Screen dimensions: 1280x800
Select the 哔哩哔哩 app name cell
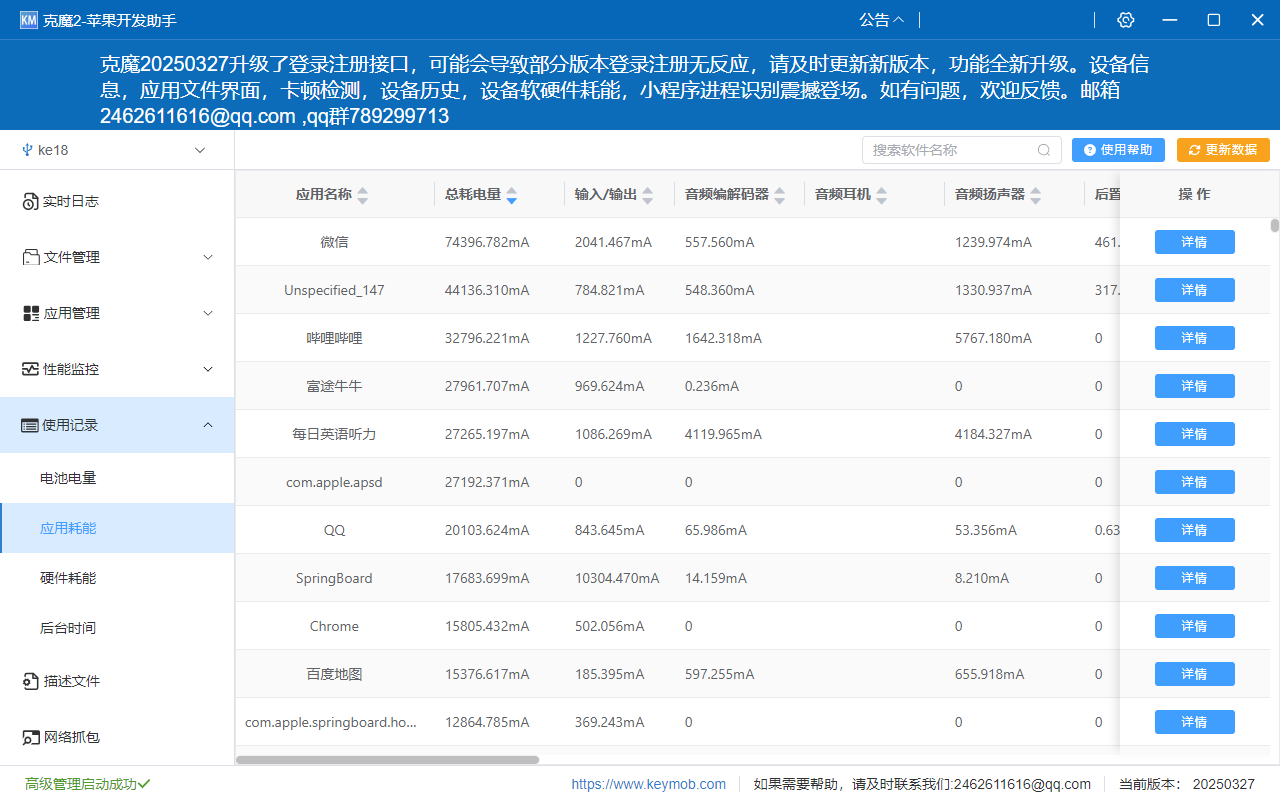pyautogui.click(x=334, y=338)
